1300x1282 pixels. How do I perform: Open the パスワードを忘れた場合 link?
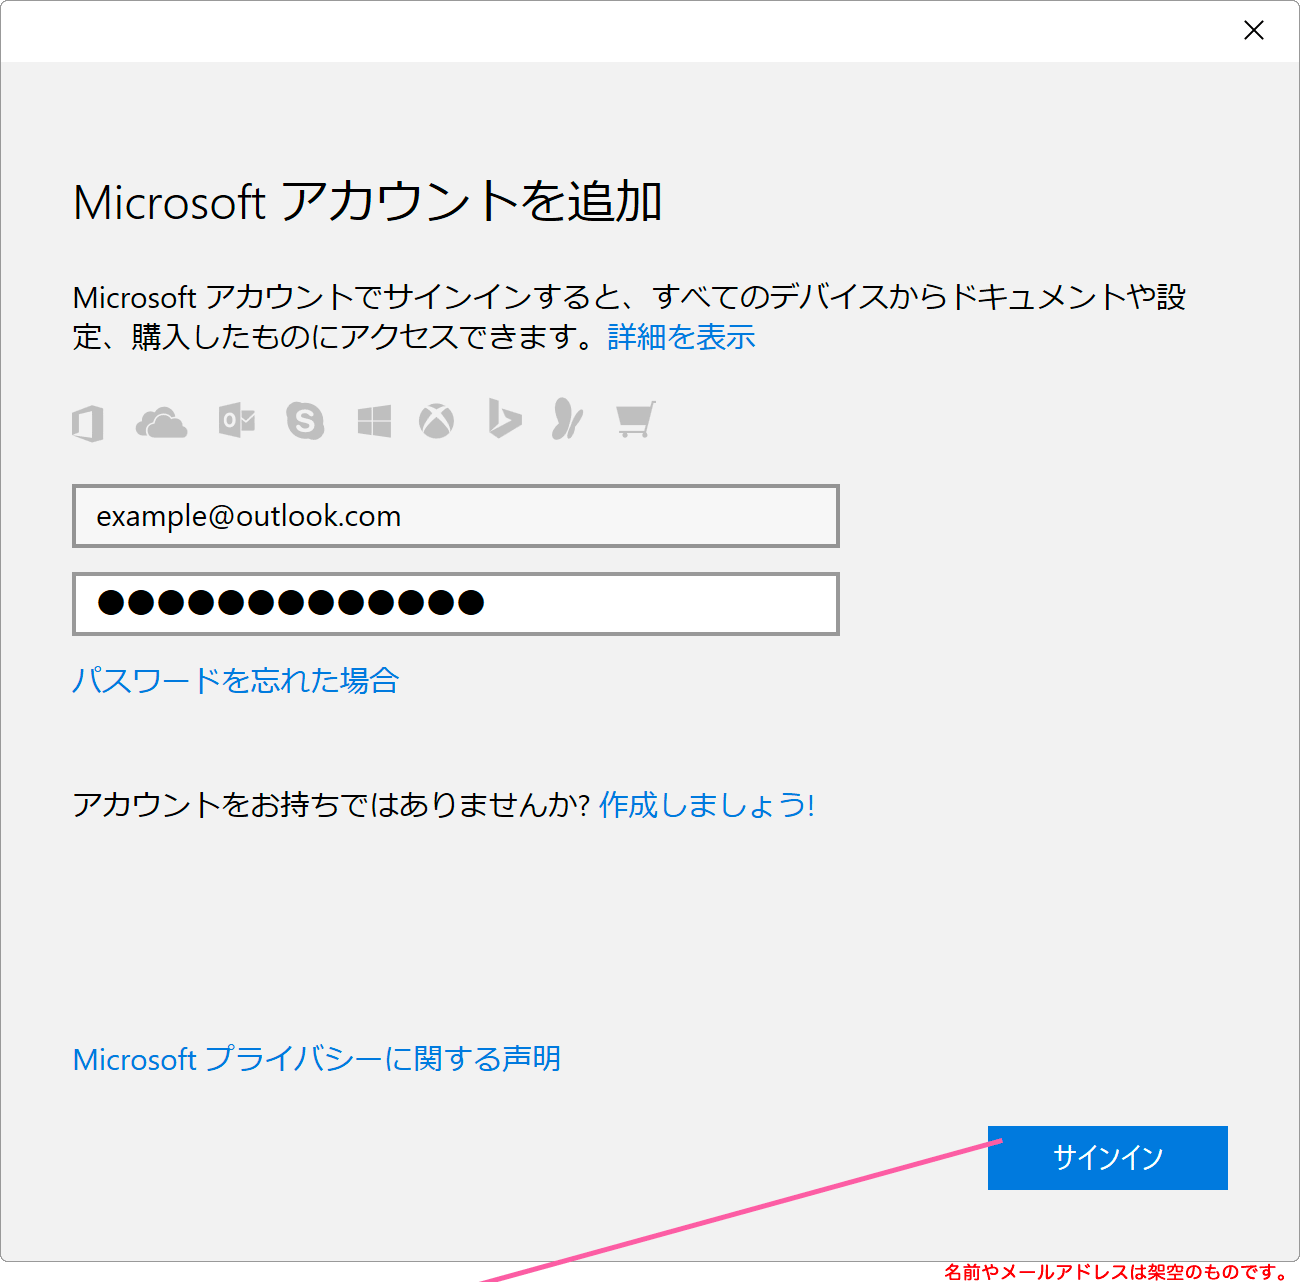pos(236,680)
